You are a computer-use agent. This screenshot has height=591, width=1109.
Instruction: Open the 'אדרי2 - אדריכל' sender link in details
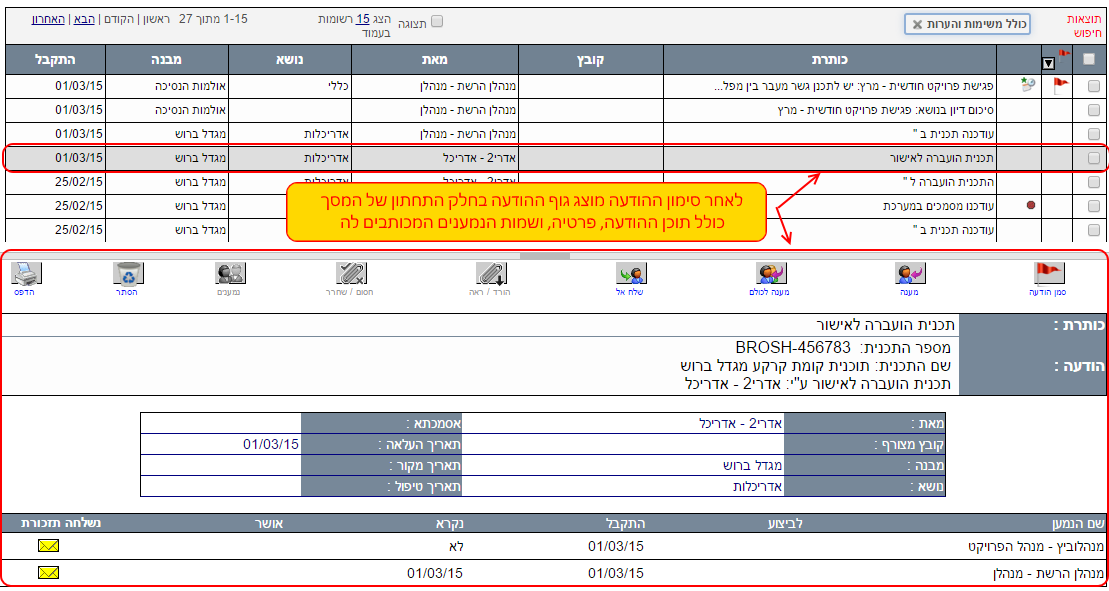pyautogui.click(x=740, y=423)
